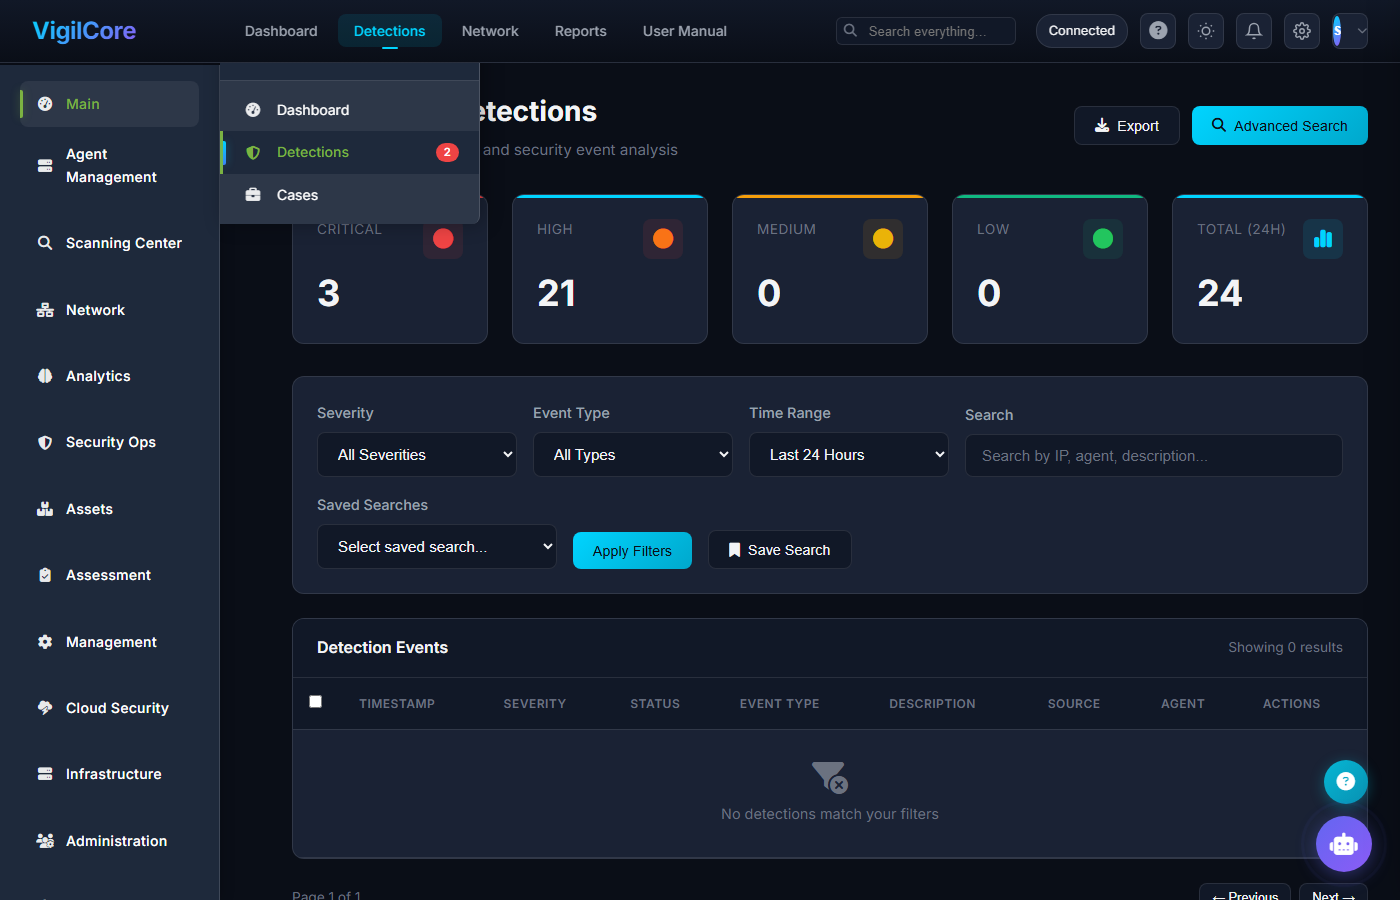Click the Save Search button

point(780,550)
